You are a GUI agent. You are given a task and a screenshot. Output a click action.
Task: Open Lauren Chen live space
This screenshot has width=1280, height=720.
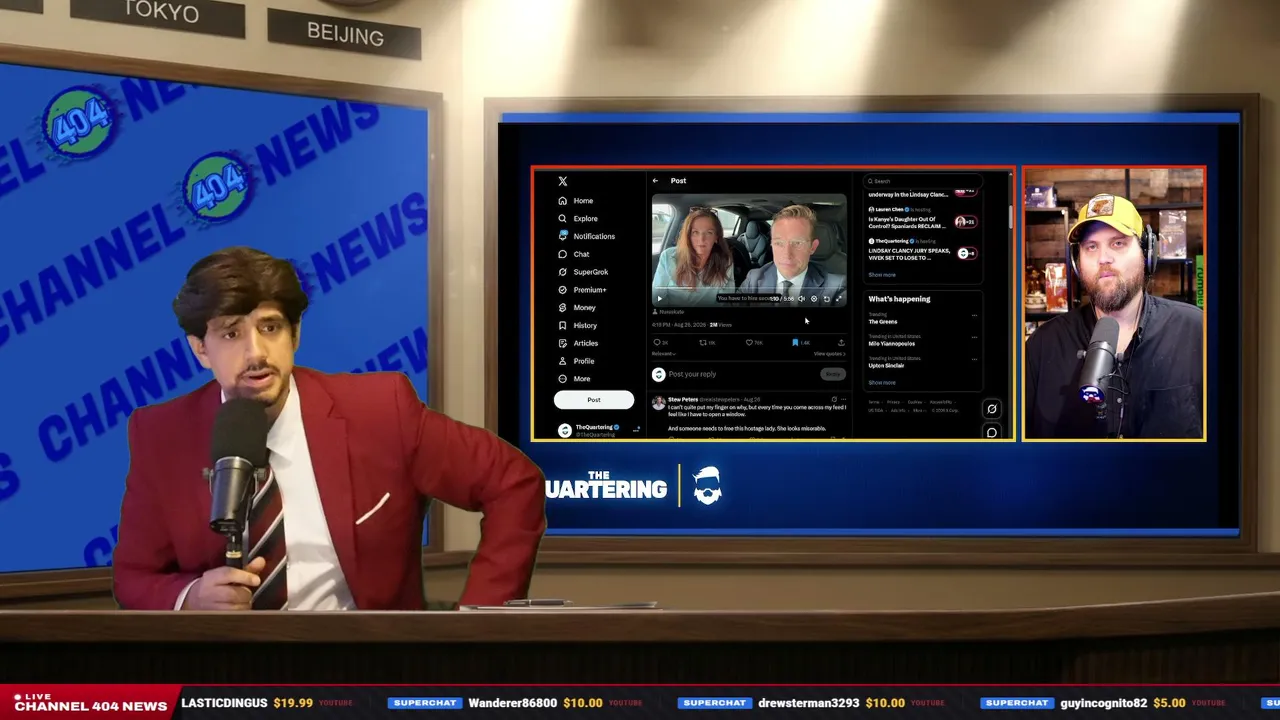coord(923,218)
